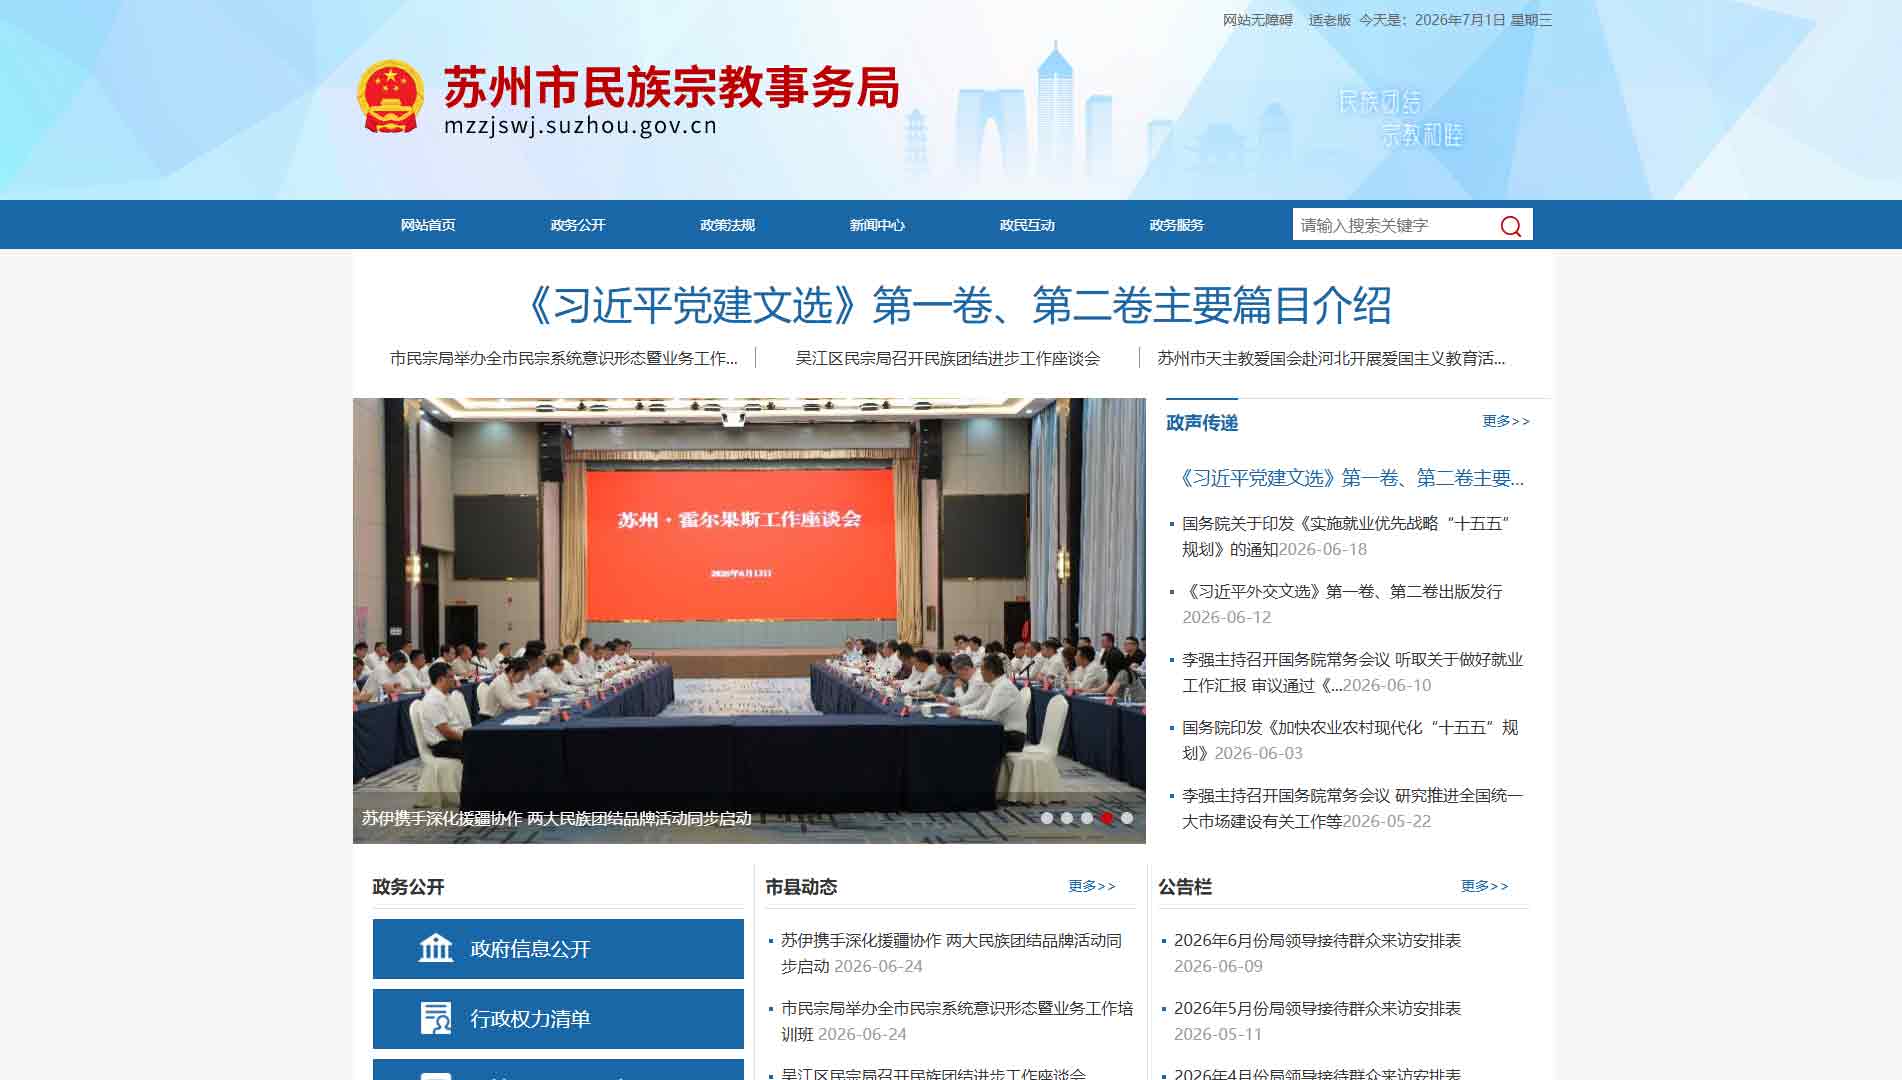The height and width of the screenshot is (1080, 1902).
Task: Click the search keyword input field
Action: click(1393, 225)
